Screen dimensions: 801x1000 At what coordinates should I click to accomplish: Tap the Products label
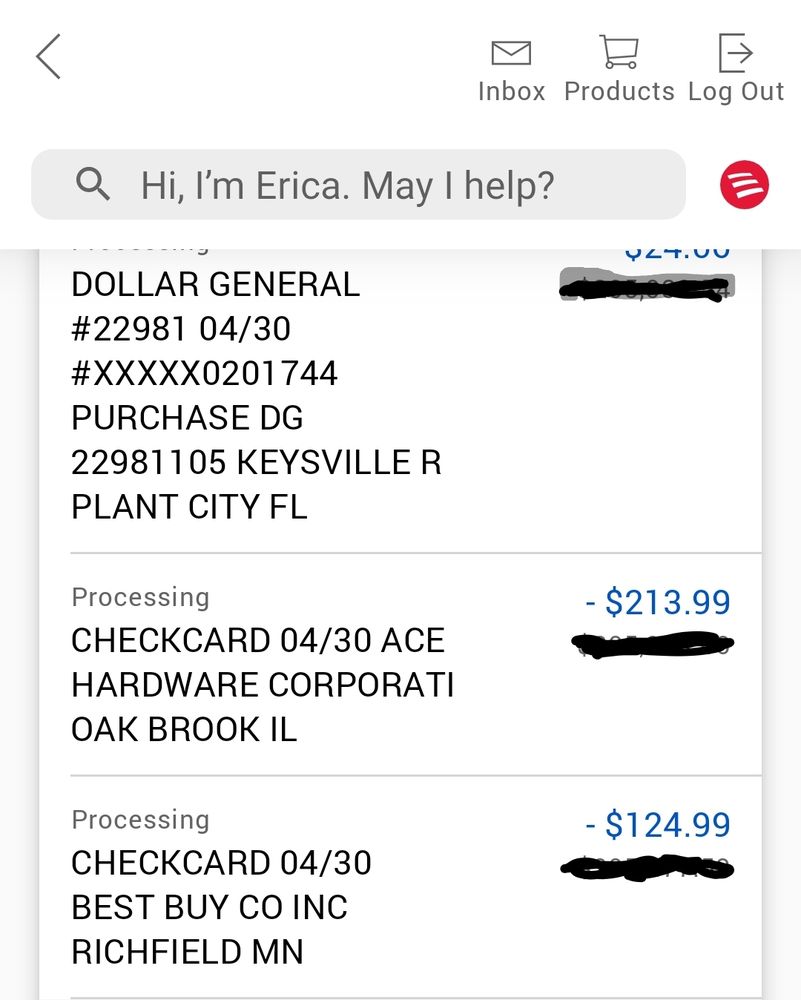coord(619,91)
